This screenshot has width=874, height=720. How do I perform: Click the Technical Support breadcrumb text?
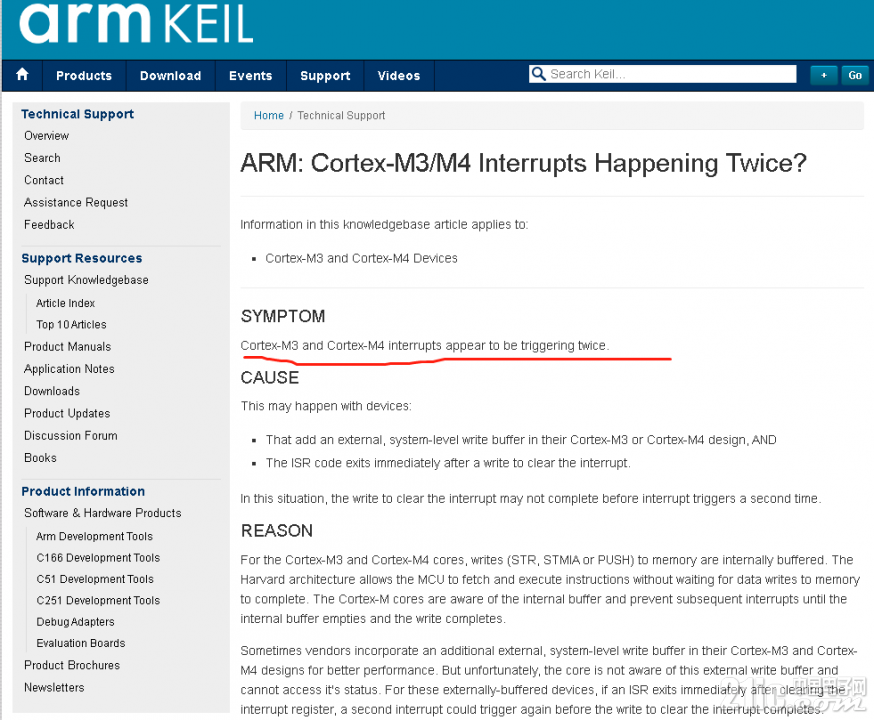tap(341, 115)
